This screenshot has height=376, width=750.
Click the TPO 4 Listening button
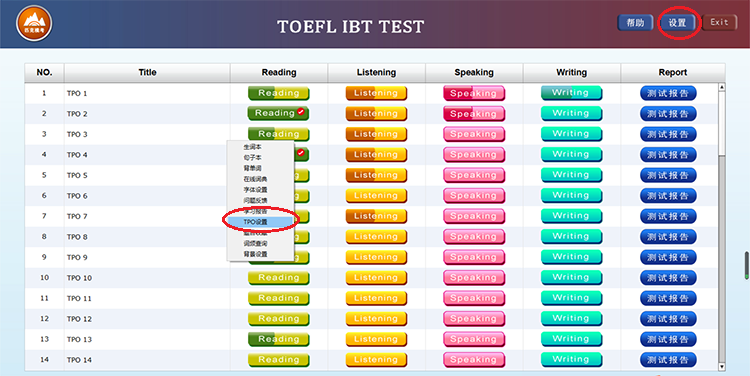pyautogui.click(x=376, y=155)
